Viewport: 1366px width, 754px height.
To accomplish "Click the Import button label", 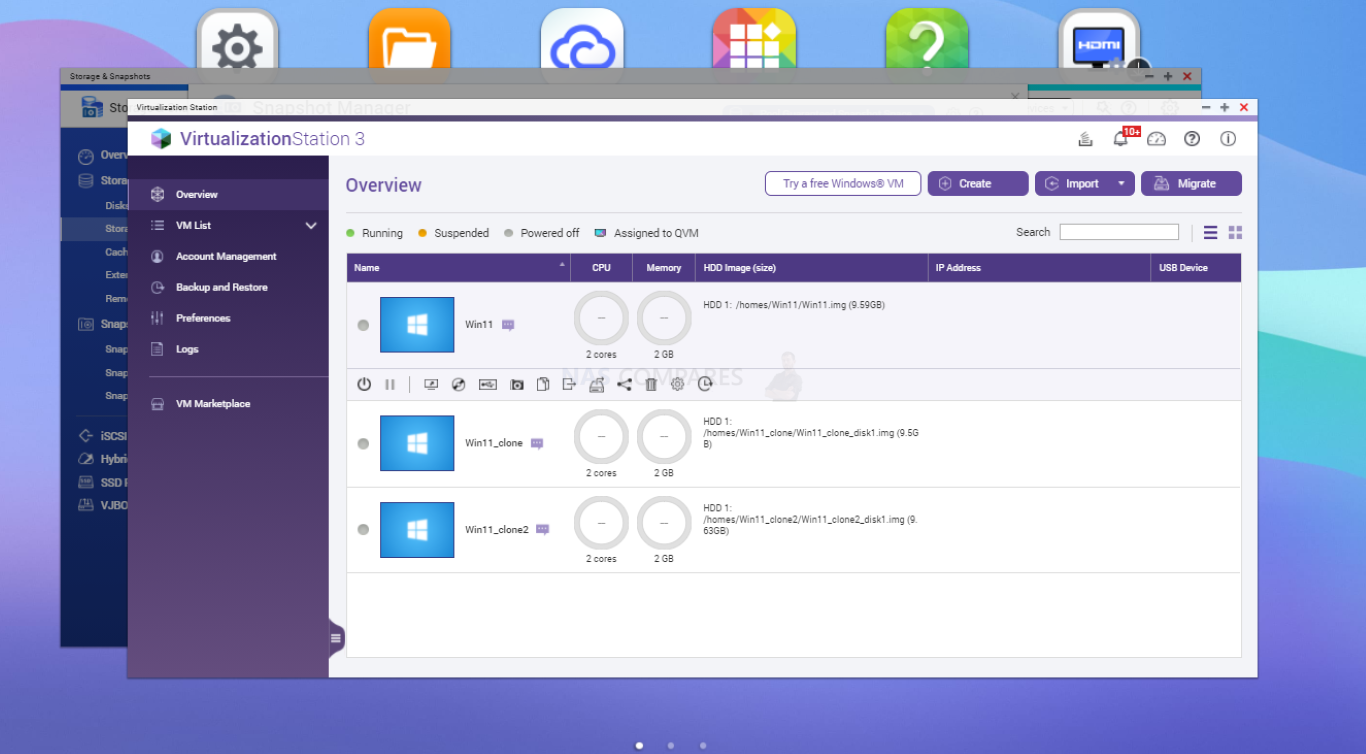I will (1081, 184).
